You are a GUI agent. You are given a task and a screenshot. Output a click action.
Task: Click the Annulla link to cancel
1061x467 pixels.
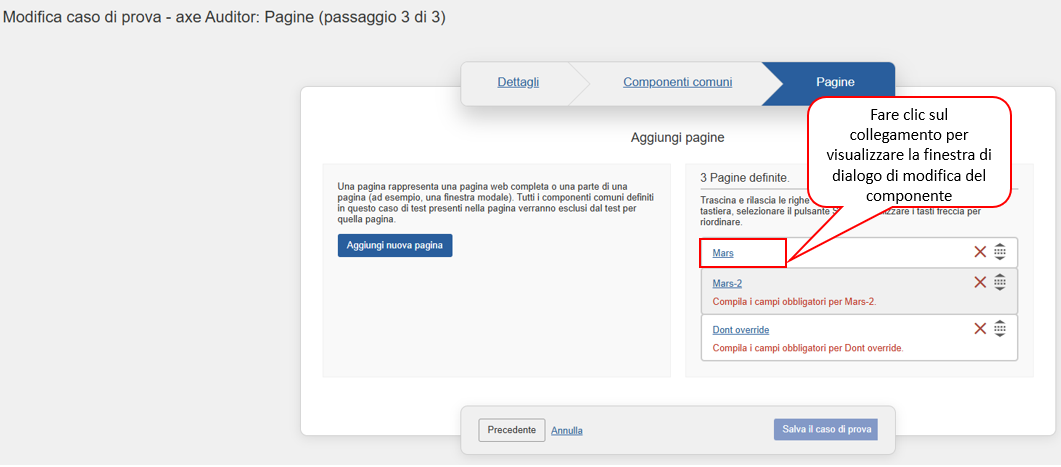[x=567, y=431]
